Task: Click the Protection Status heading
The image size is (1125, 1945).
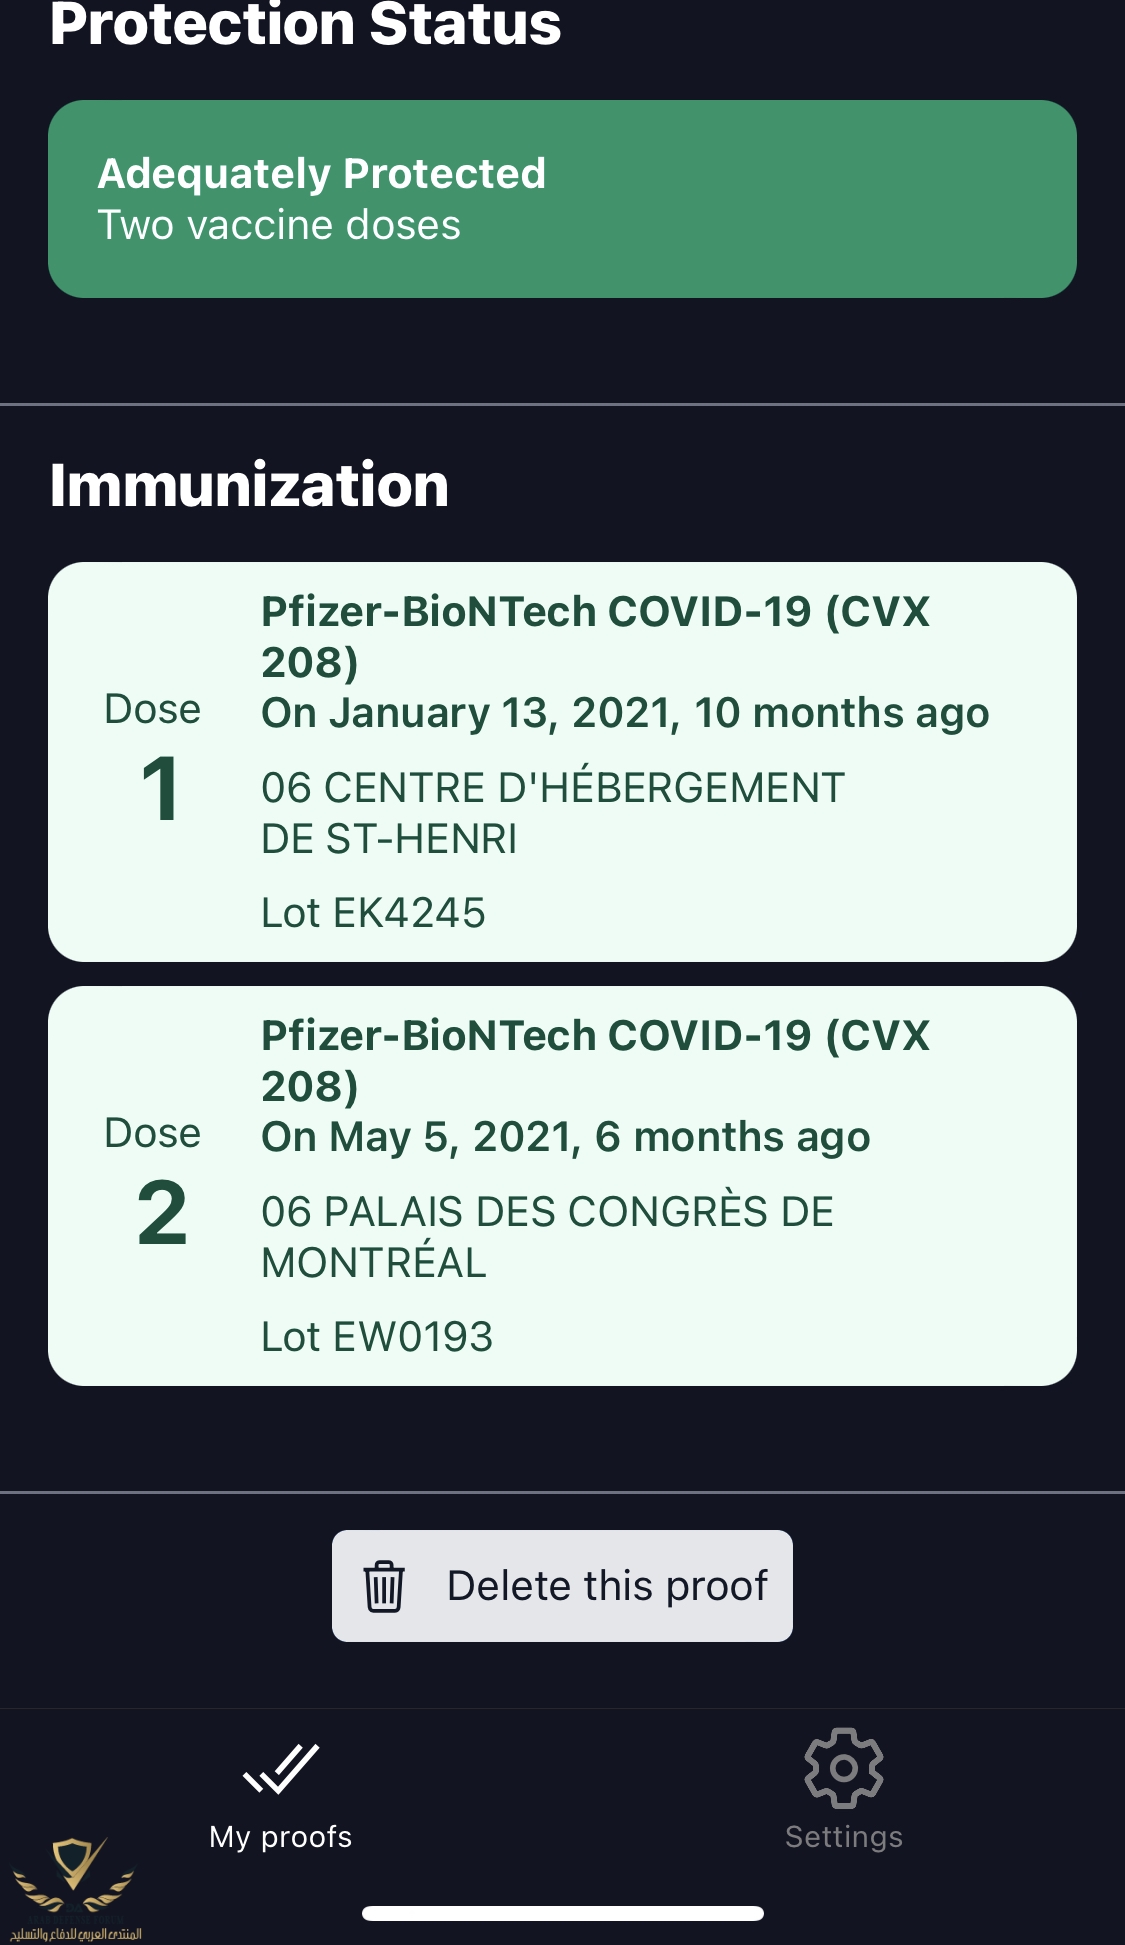Action: 305,24
